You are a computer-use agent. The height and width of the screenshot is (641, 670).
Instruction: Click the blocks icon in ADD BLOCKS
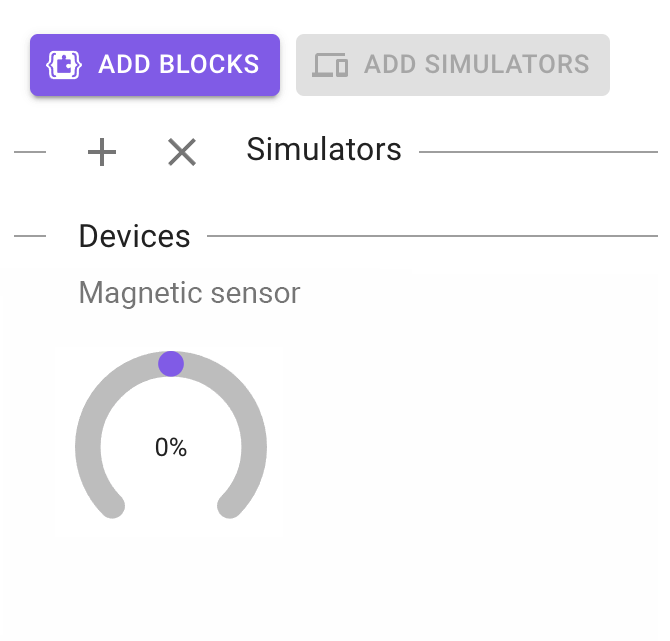click(x=63, y=65)
